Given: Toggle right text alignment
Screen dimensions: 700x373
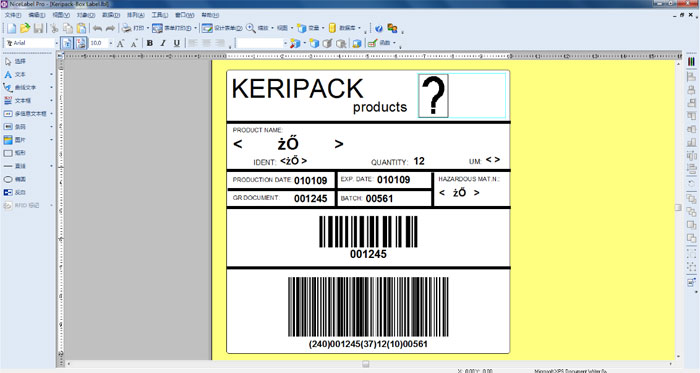Looking at the screenshot, I should click(220, 43).
